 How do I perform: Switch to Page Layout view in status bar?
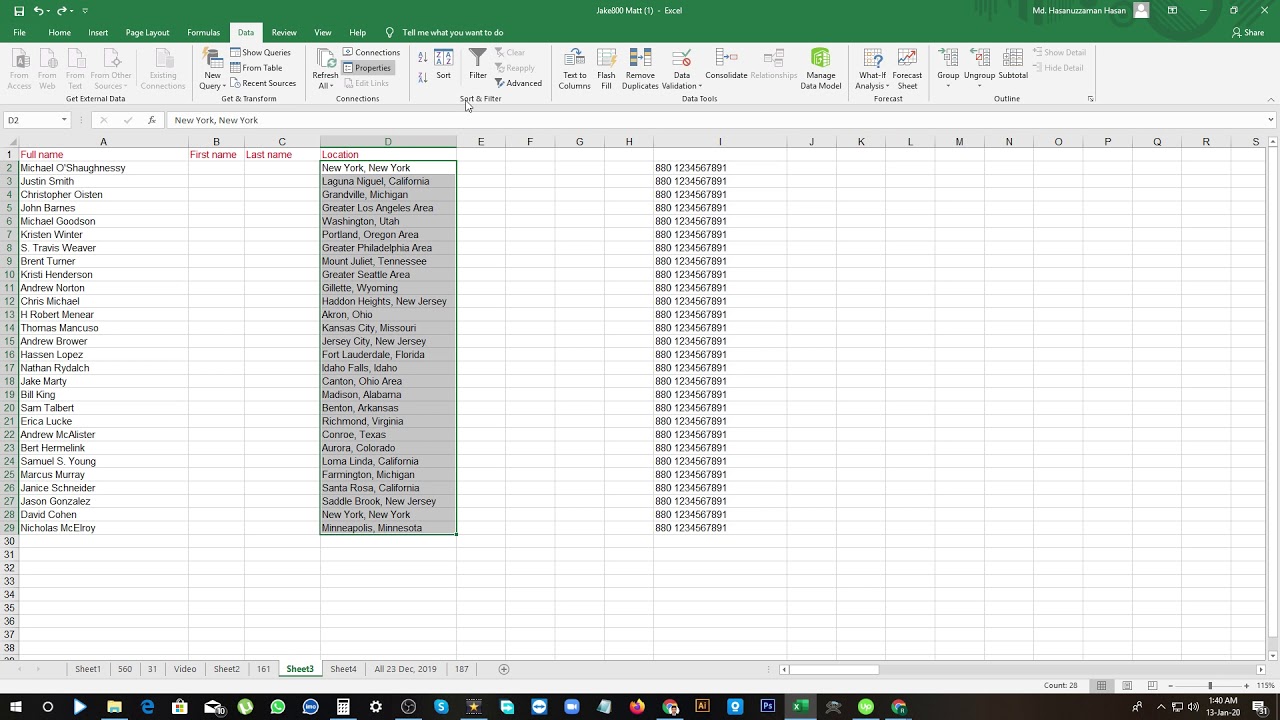(x=1127, y=685)
